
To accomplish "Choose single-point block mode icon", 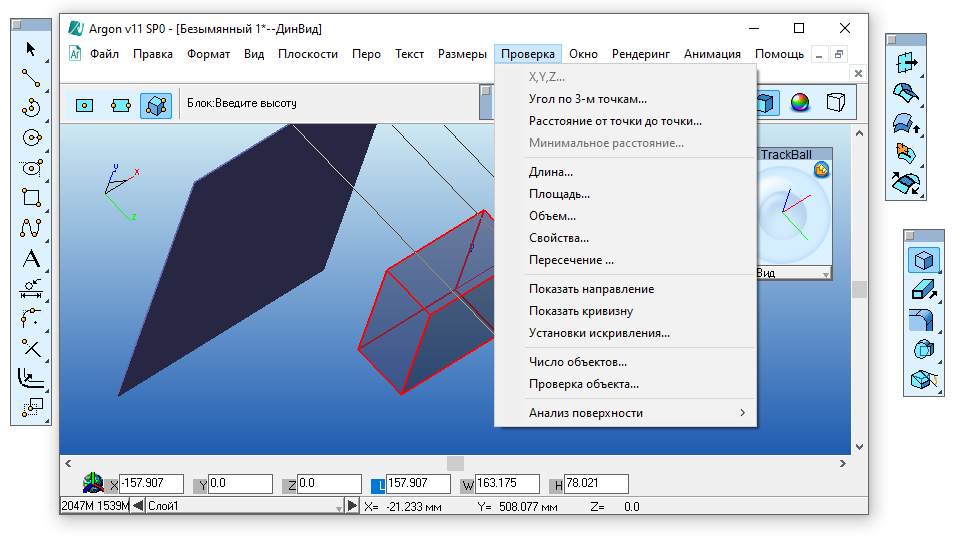I will point(84,105).
